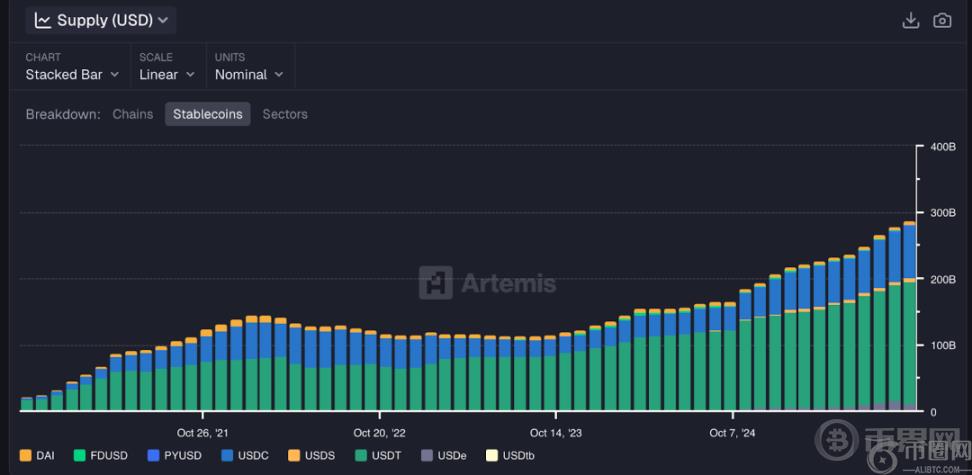Expand the Stacked Bar chart type dropdown
972x475 pixels.
click(x=72, y=74)
